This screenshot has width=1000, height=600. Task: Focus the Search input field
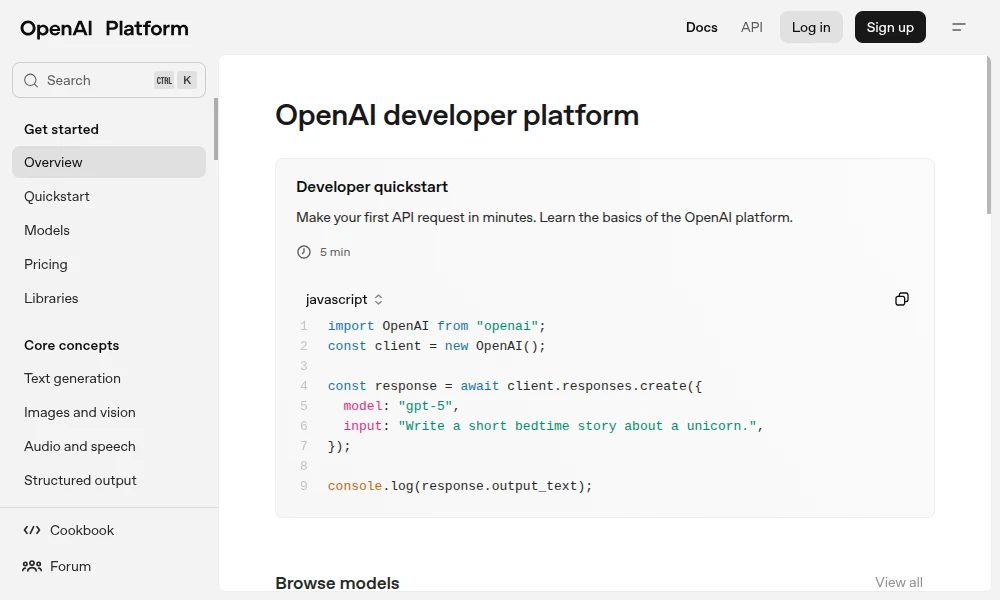point(95,80)
